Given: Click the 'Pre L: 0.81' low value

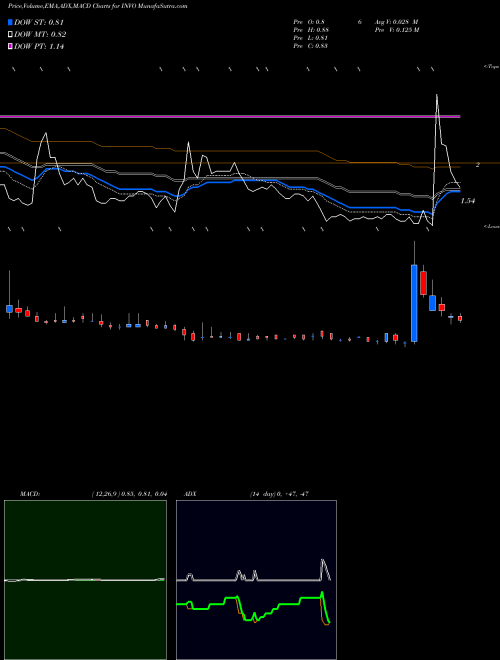Looking at the screenshot, I should point(311,38).
